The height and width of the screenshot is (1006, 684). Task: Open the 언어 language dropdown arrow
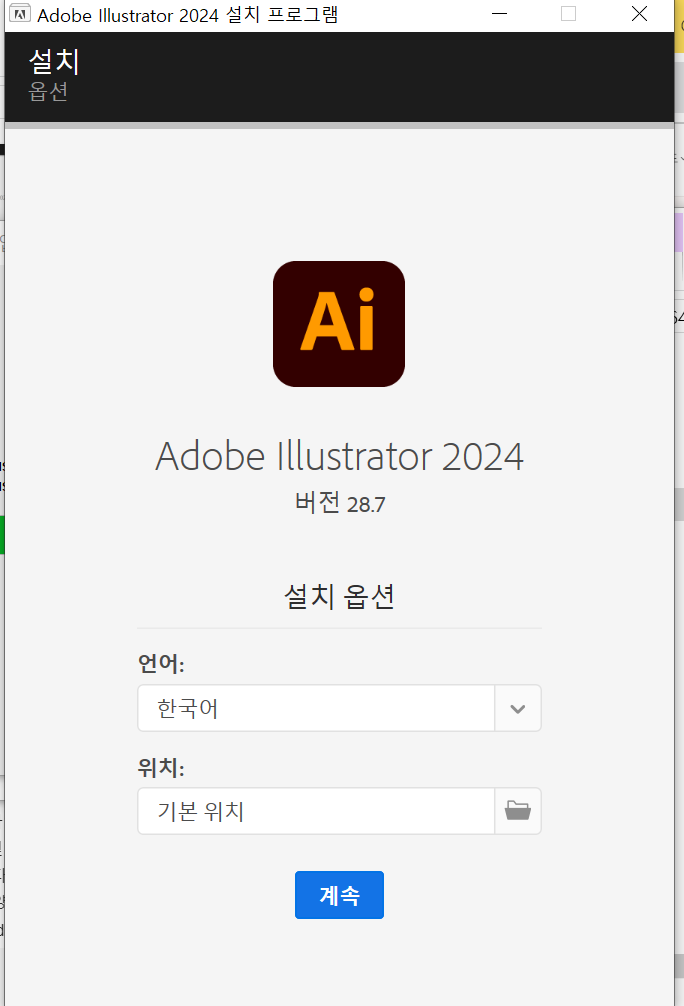tap(518, 708)
